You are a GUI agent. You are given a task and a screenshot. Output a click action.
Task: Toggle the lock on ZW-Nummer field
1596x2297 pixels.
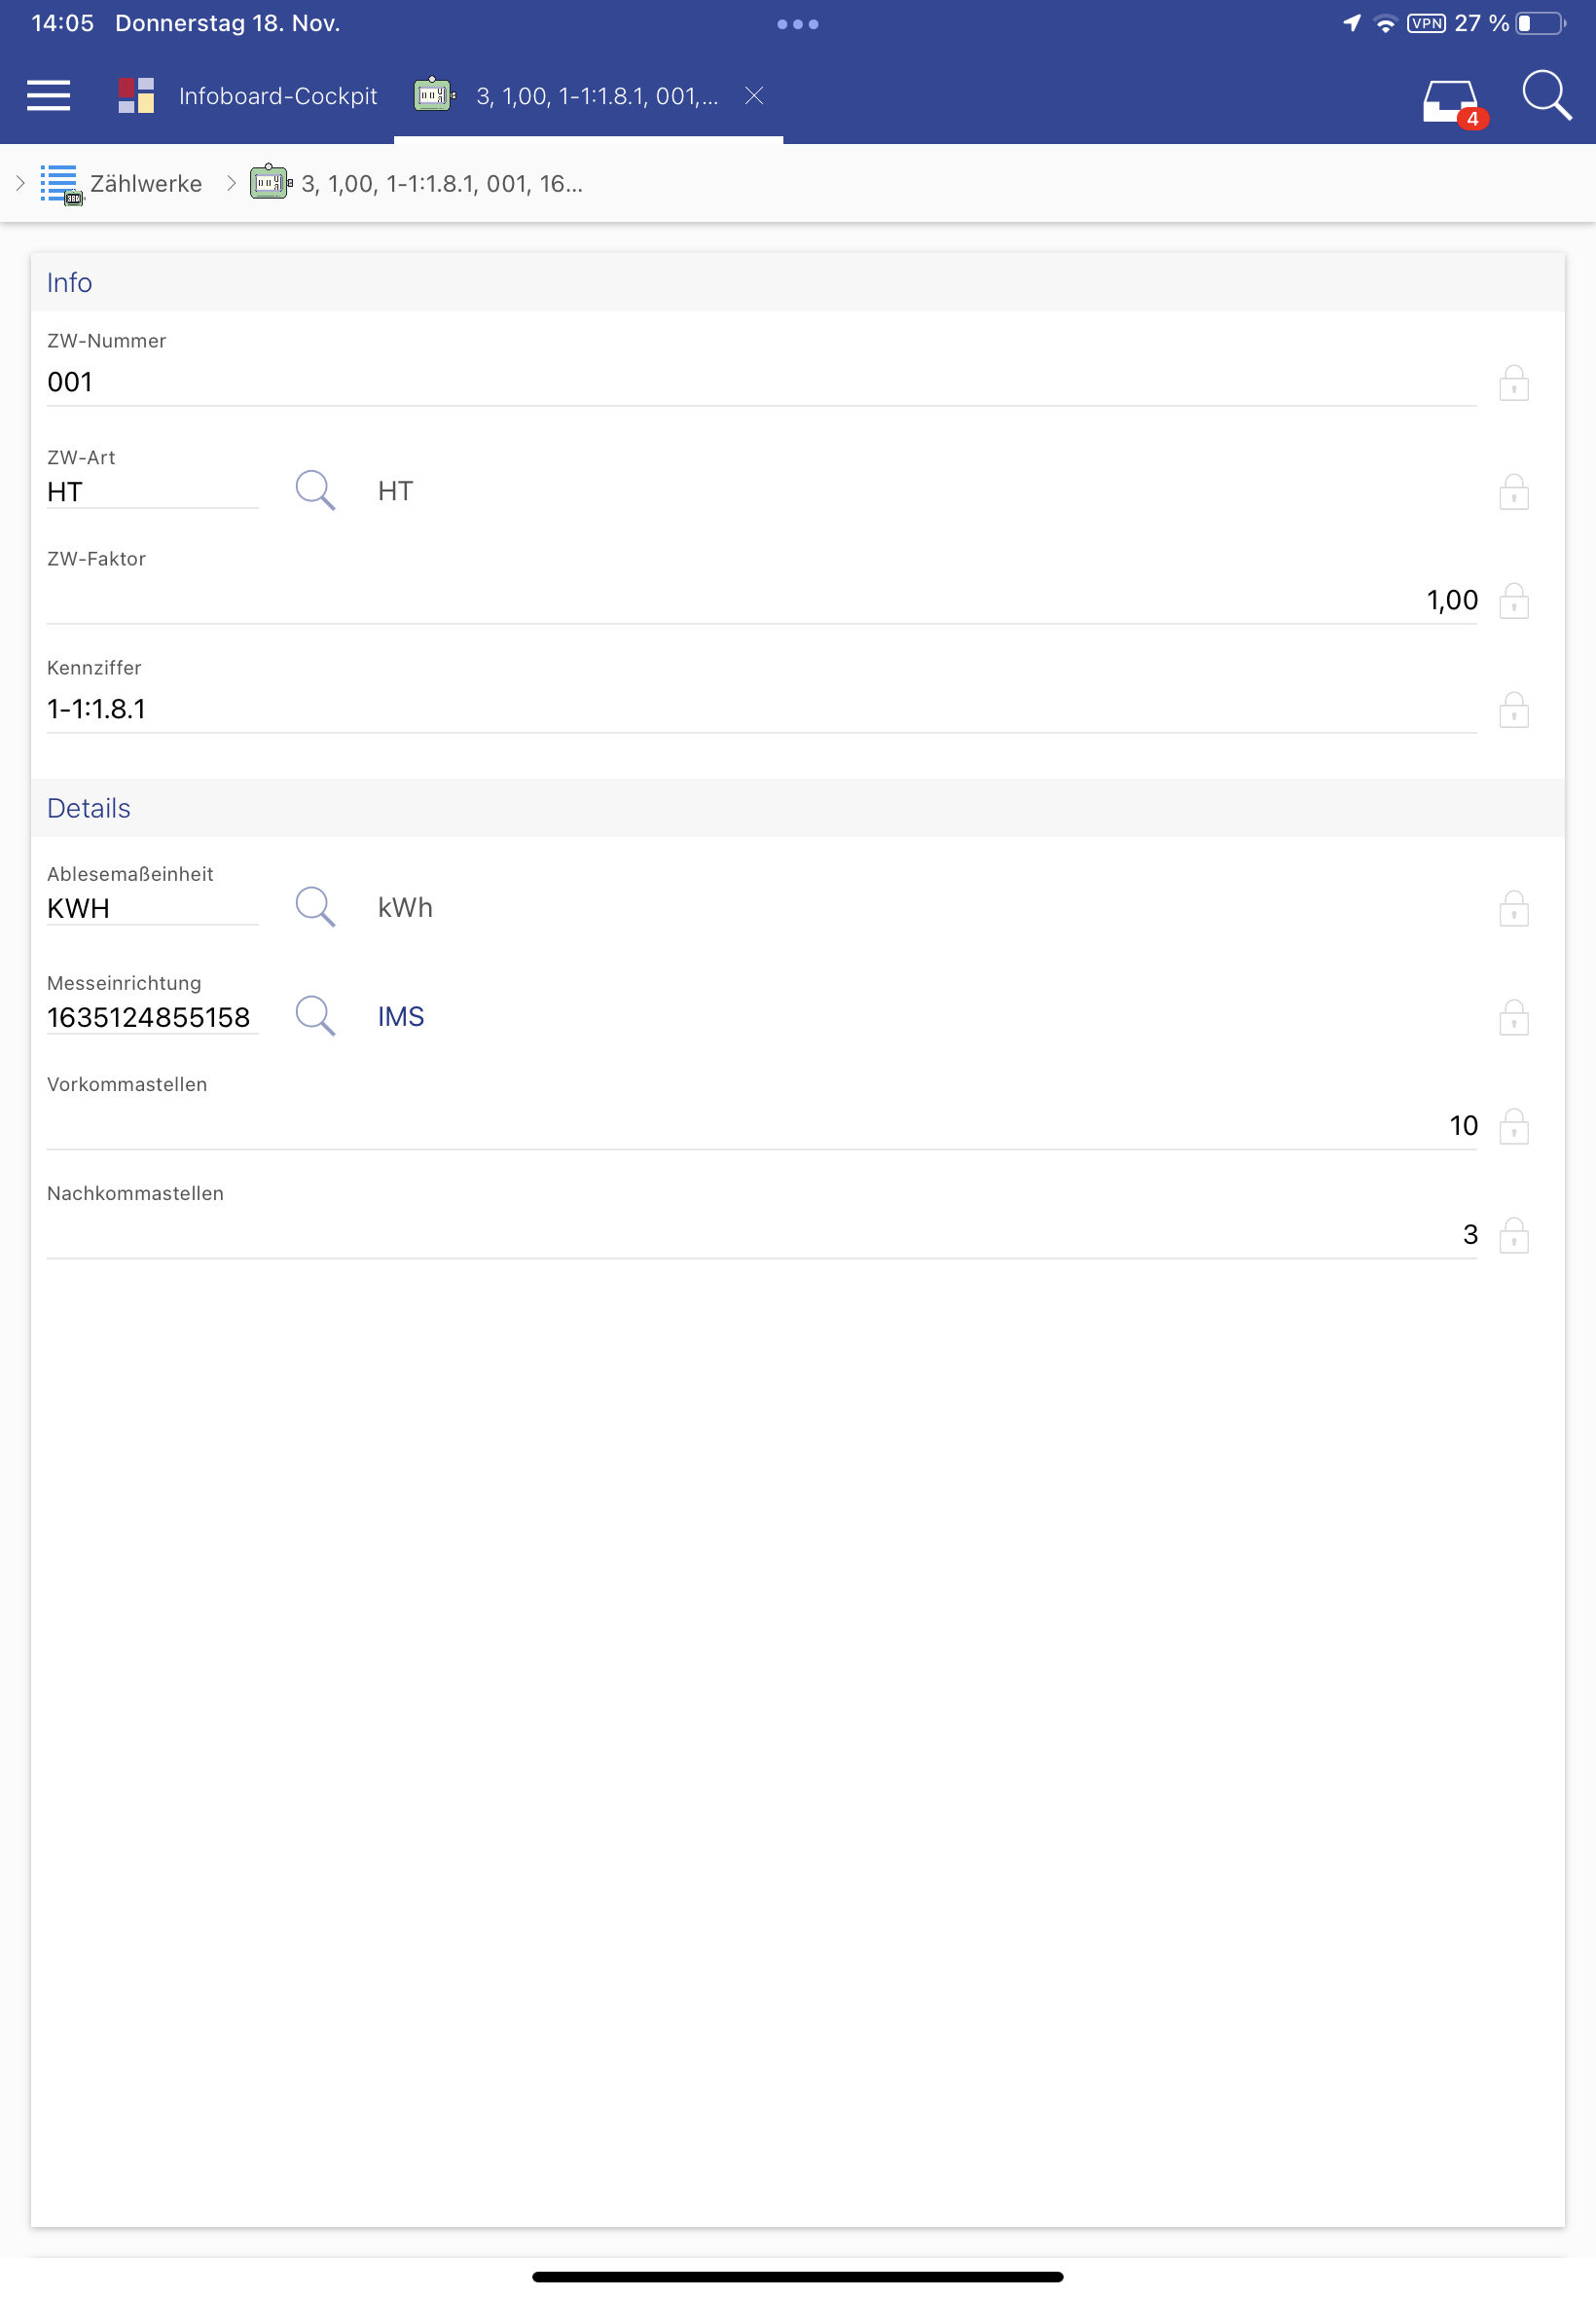(1513, 383)
